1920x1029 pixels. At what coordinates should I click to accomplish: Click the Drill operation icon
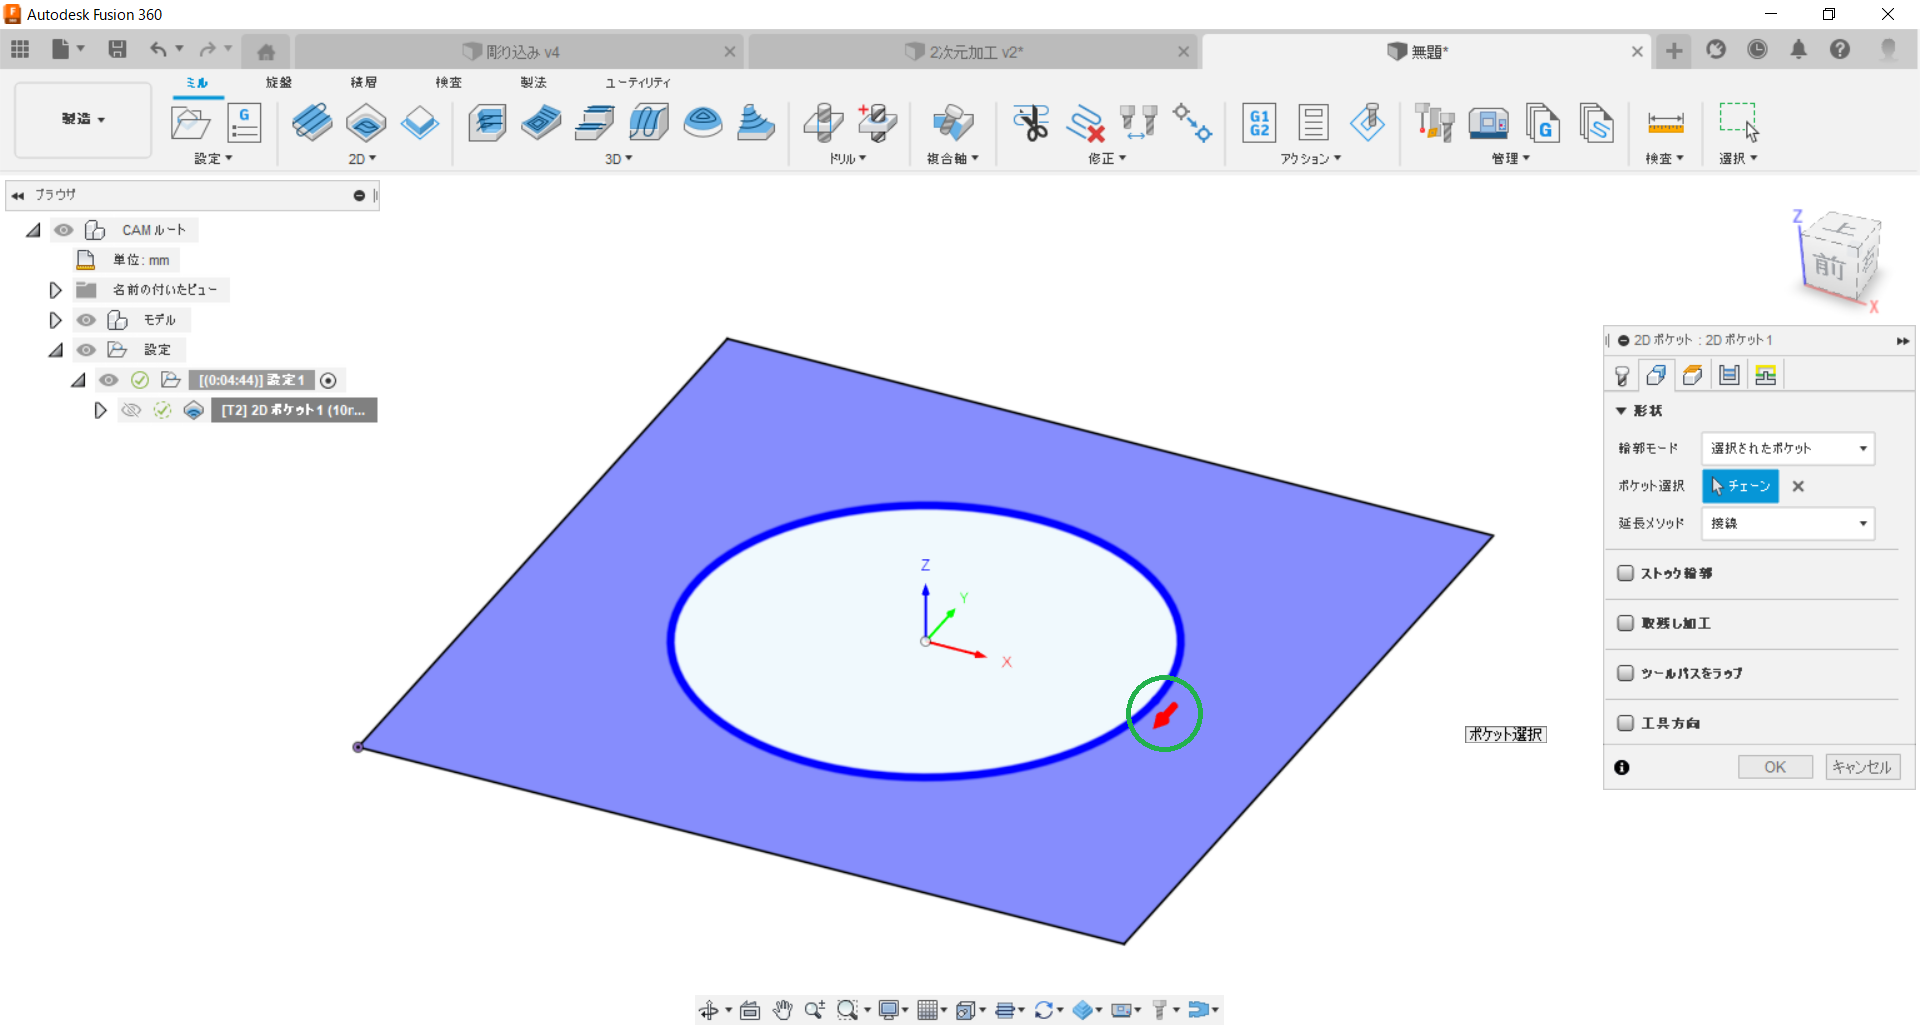[823, 123]
